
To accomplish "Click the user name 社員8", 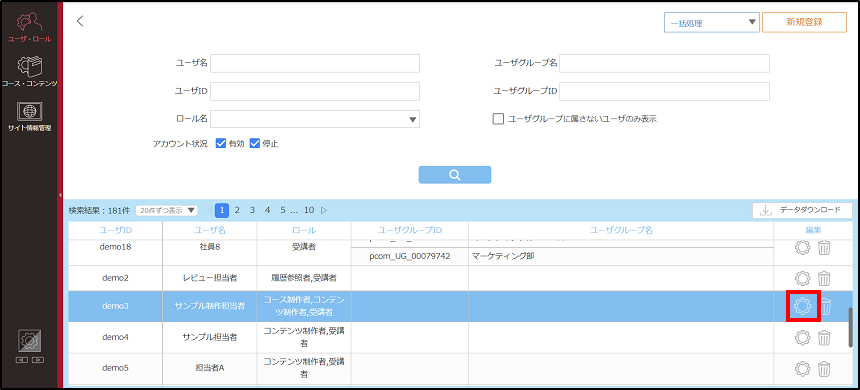I will click(x=210, y=247).
